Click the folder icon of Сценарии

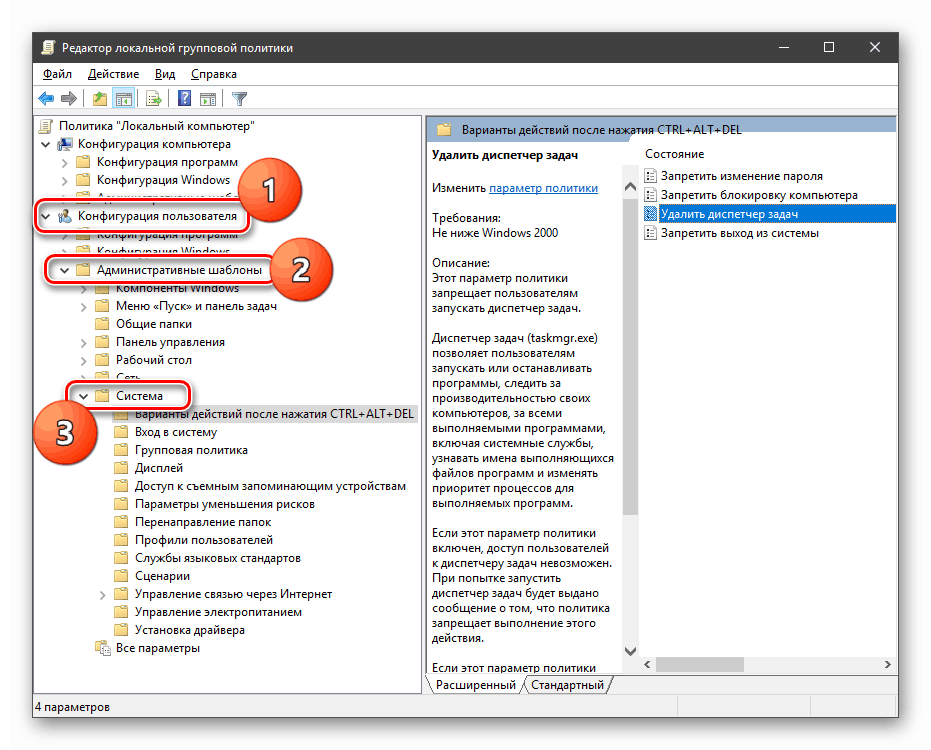click(121, 576)
